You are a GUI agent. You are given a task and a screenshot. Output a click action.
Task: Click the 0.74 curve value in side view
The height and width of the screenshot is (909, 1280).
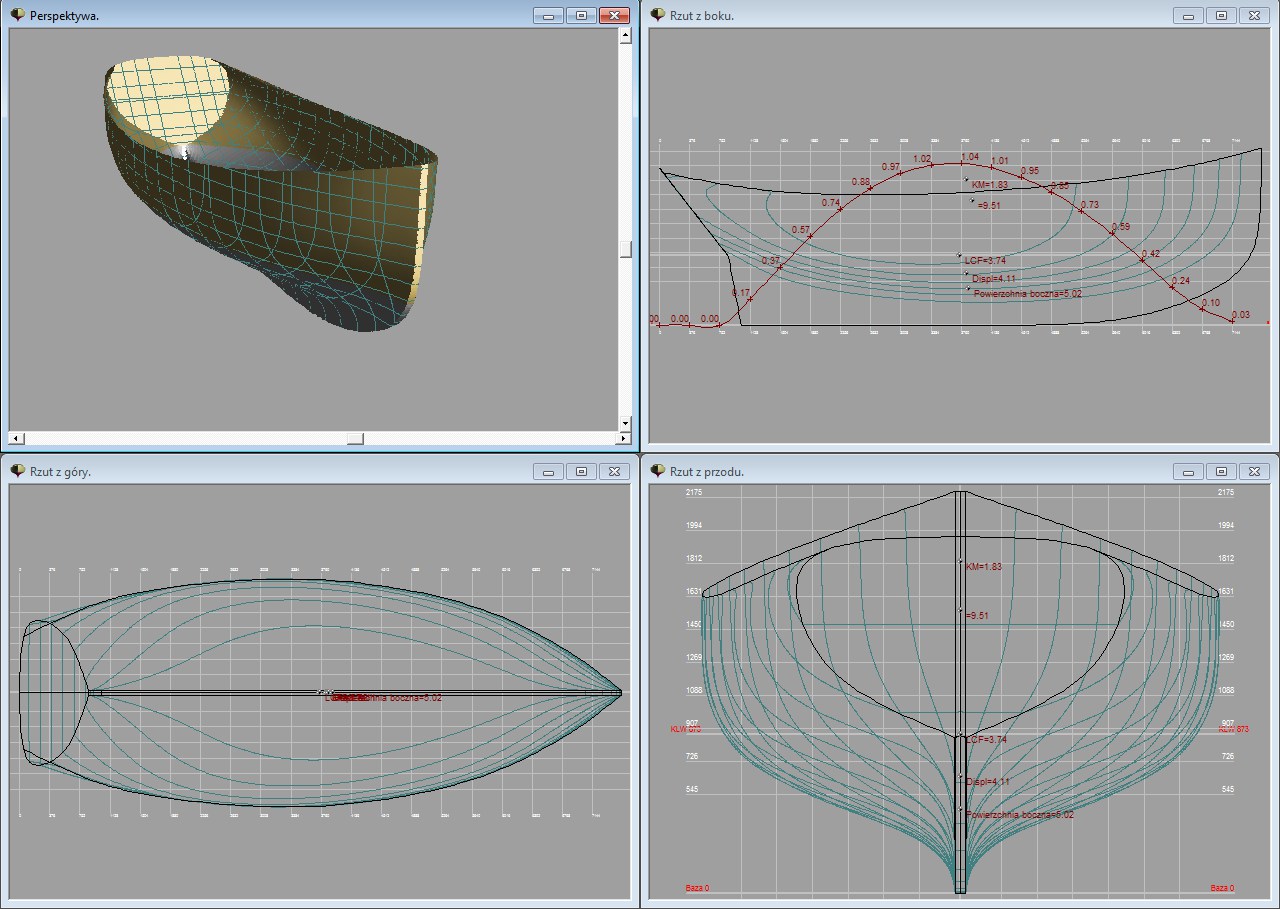point(831,203)
